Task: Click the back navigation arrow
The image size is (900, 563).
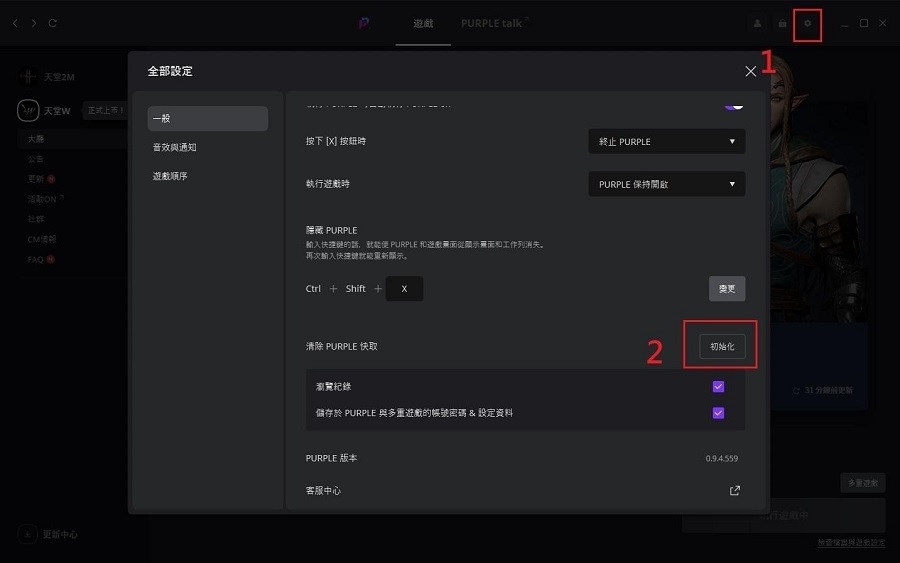Action: point(15,23)
